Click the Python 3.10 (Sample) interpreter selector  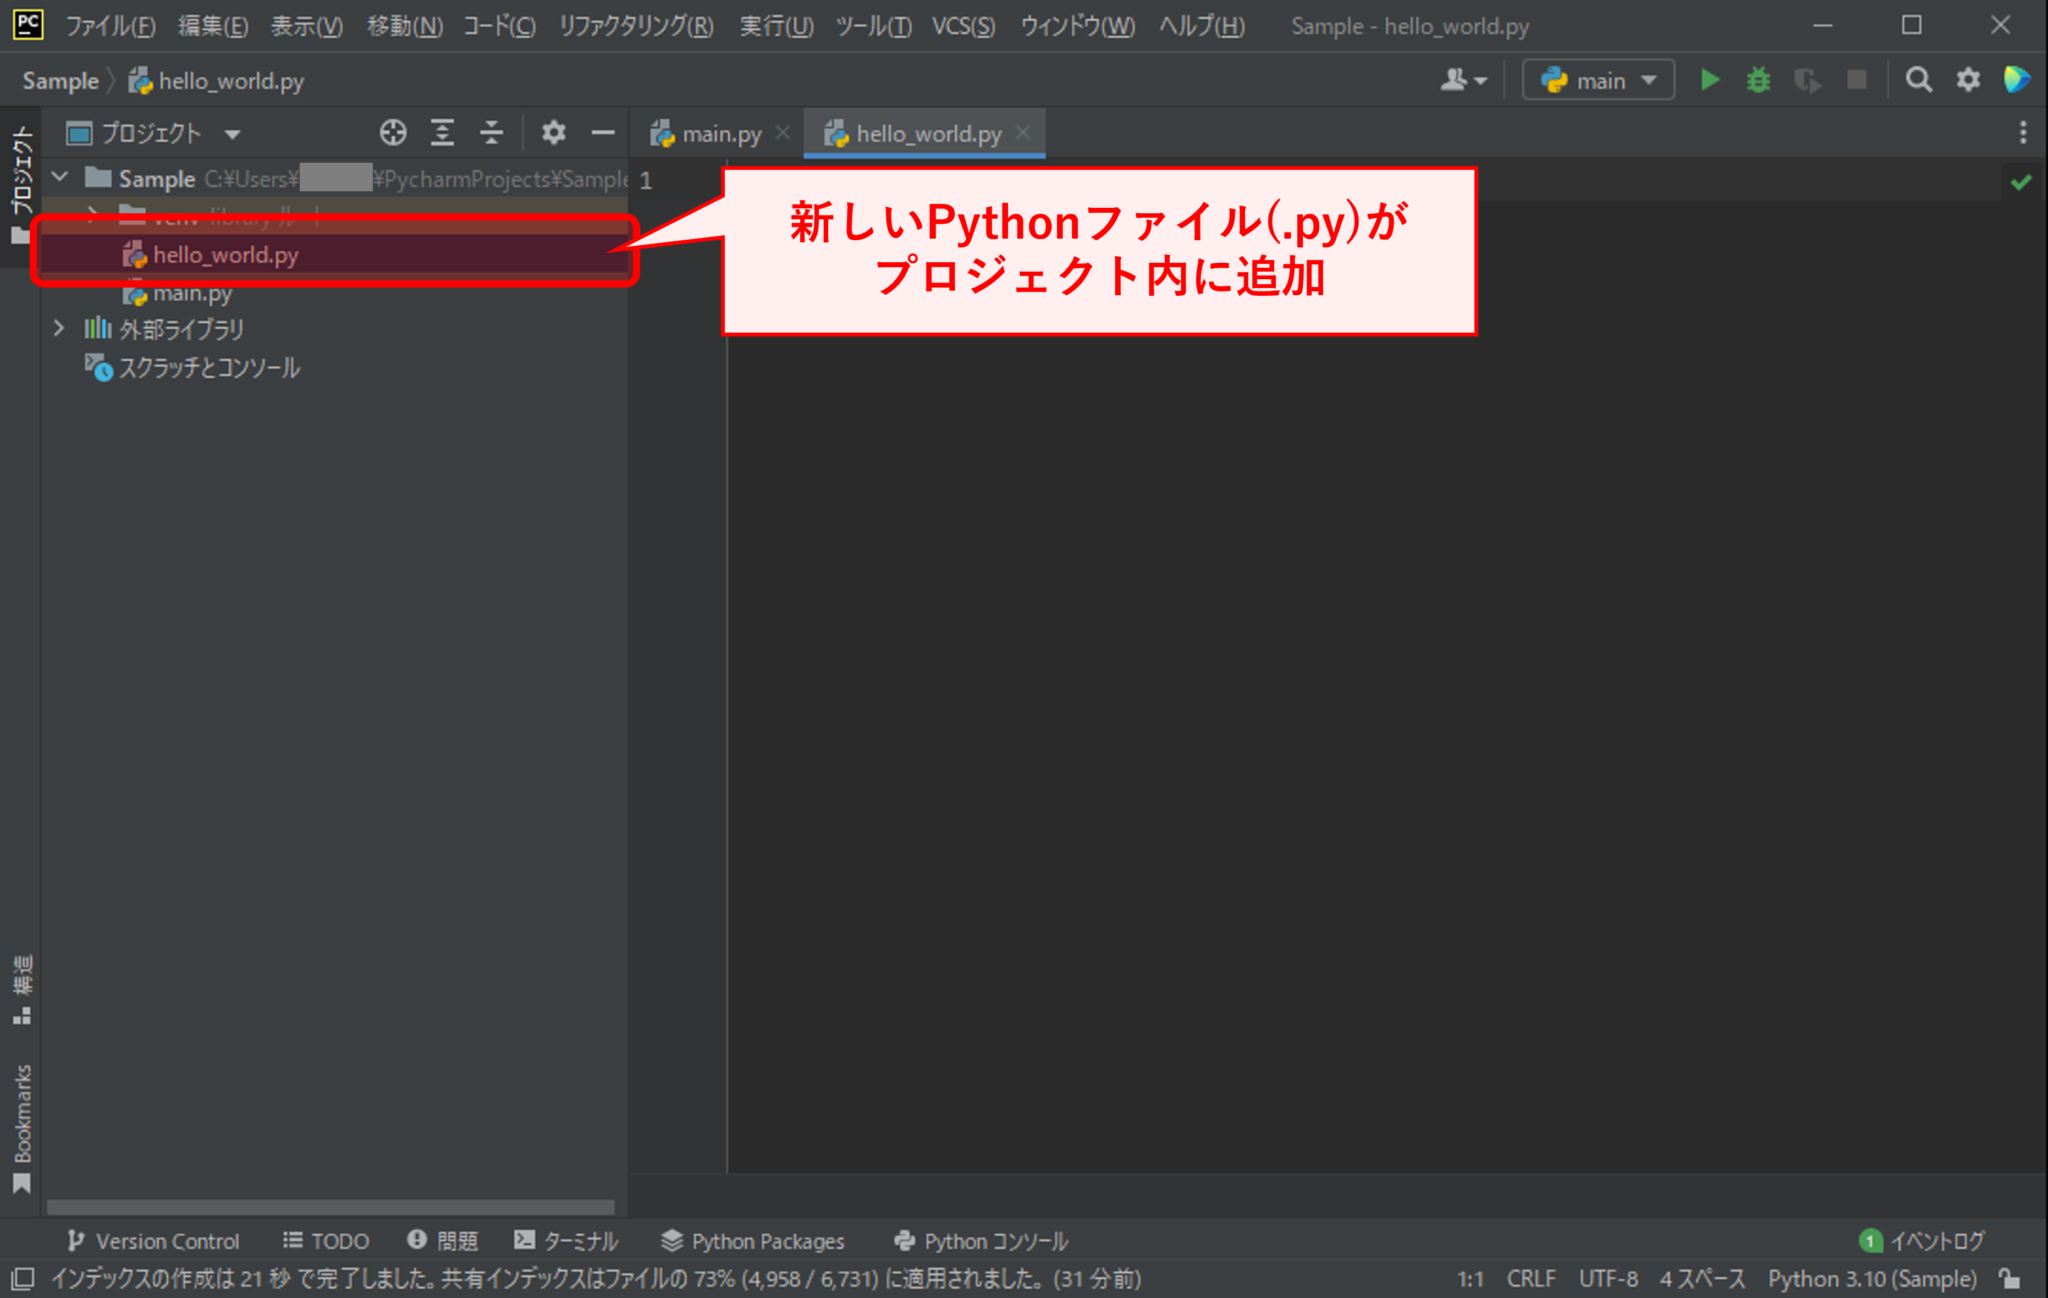pyautogui.click(x=1872, y=1279)
